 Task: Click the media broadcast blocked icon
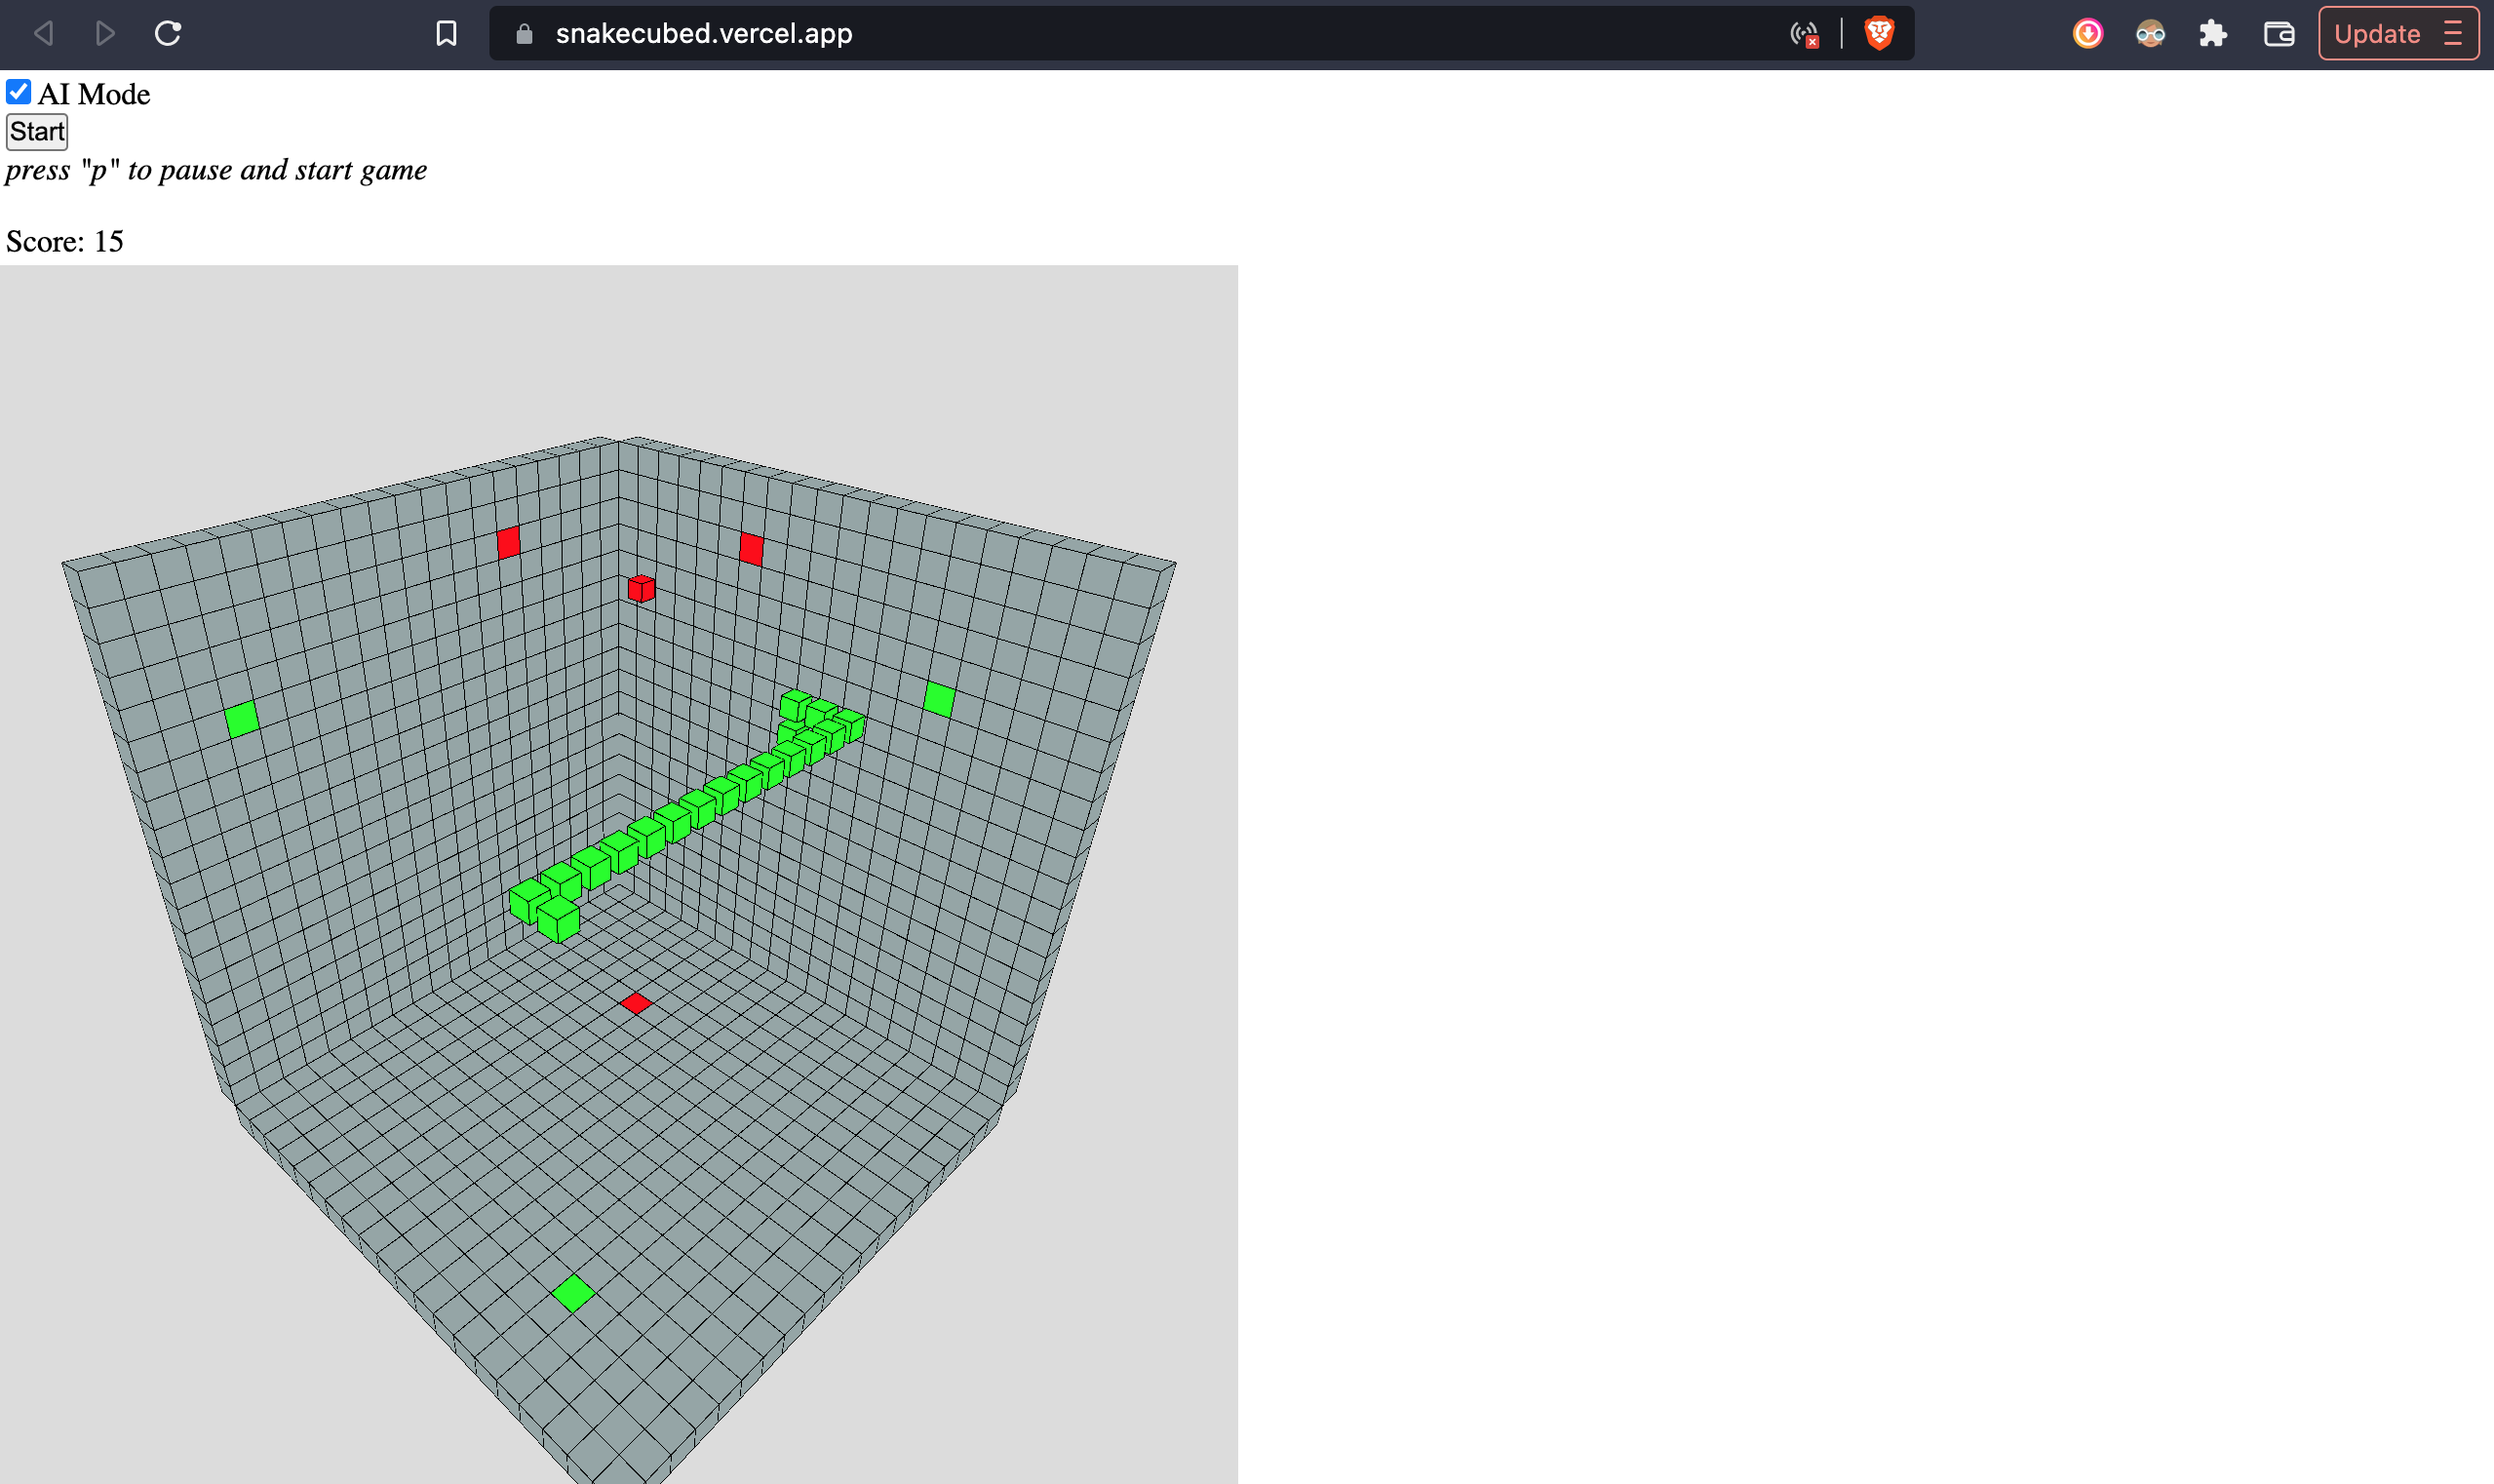pos(1804,35)
